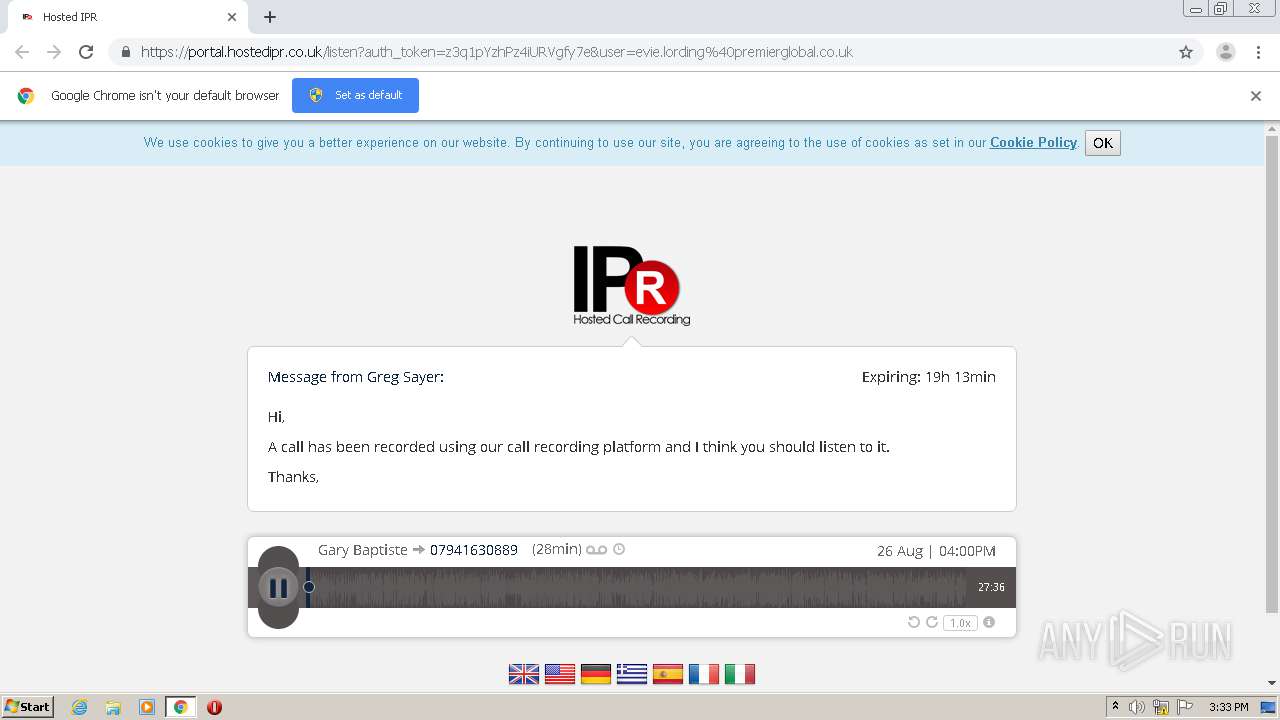Click Set as default browser button
The width and height of the screenshot is (1280, 720).
click(355, 95)
